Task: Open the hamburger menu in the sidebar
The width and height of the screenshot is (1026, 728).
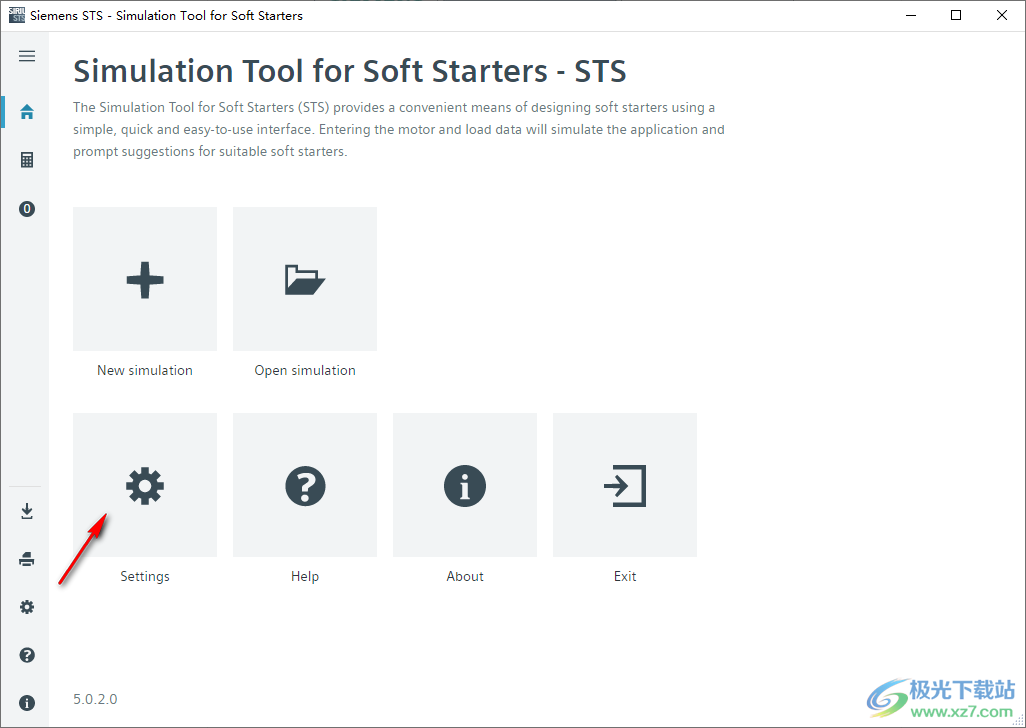Action: (x=27, y=56)
